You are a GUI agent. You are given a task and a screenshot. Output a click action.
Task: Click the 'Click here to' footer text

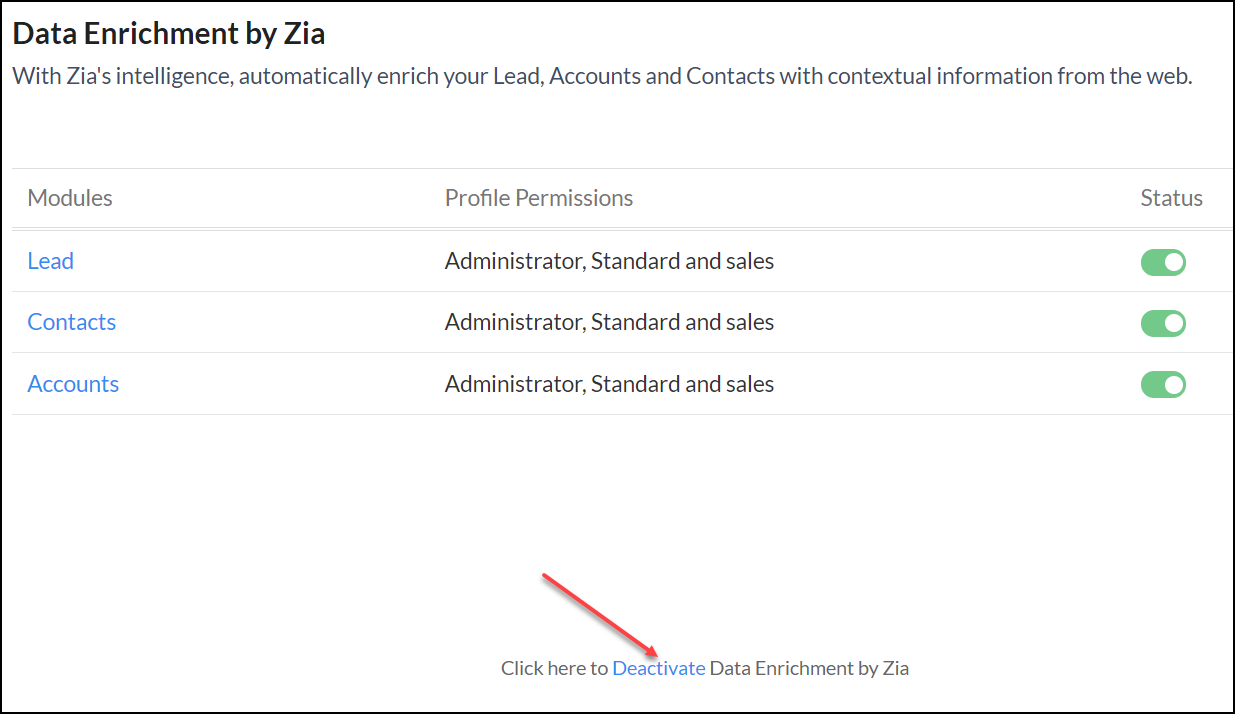(555, 668)
